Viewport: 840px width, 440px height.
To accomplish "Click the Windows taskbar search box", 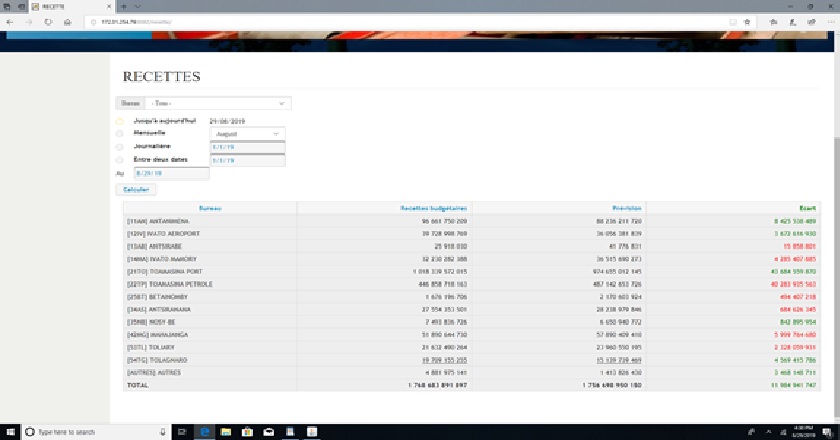I will click(x=90, y=432).
